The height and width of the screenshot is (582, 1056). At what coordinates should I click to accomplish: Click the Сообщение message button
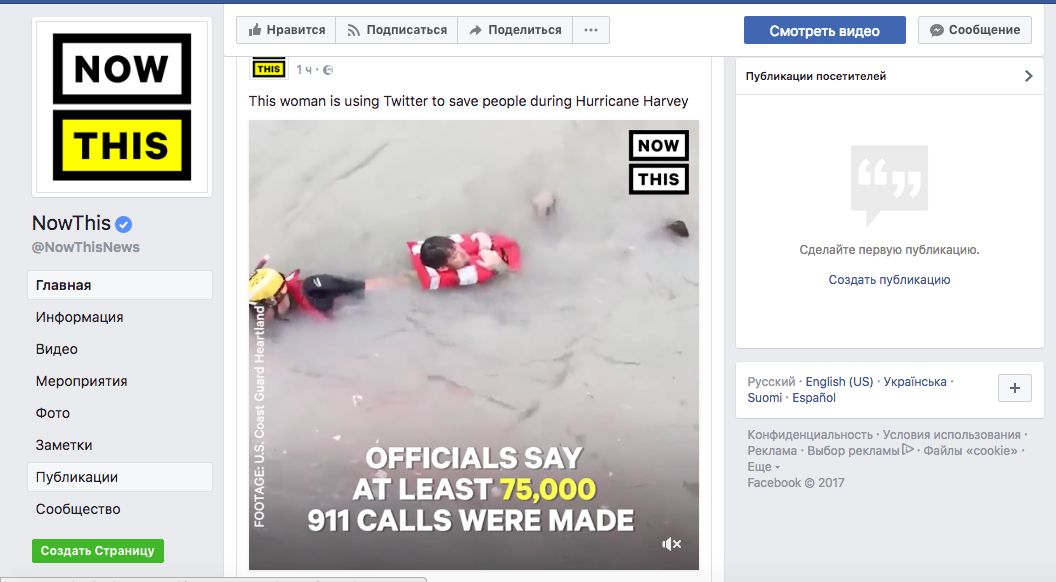975,30
